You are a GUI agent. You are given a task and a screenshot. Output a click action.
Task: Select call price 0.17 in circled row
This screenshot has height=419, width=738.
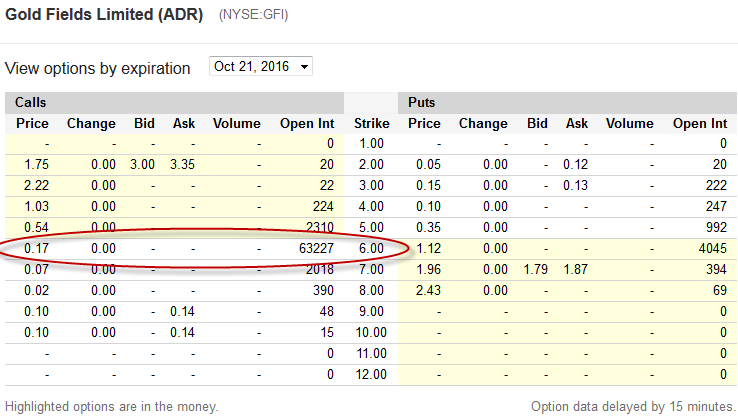(36, 248)
